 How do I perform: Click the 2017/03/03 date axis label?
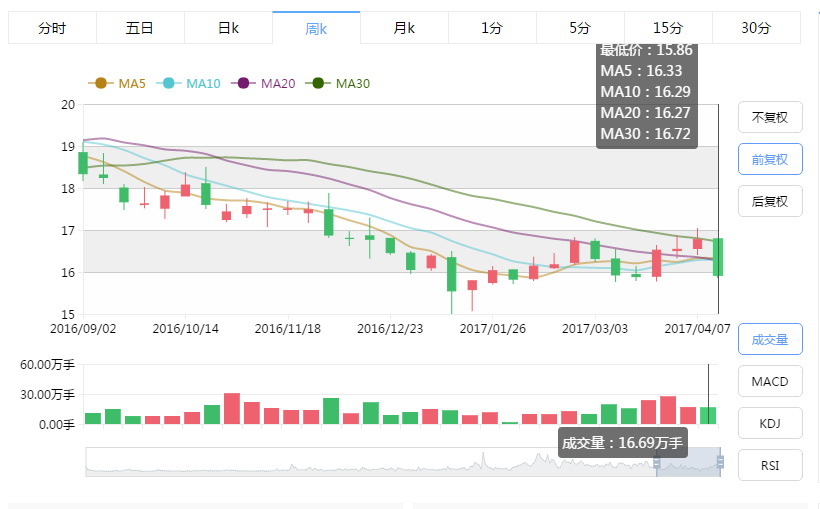point(595,329)
